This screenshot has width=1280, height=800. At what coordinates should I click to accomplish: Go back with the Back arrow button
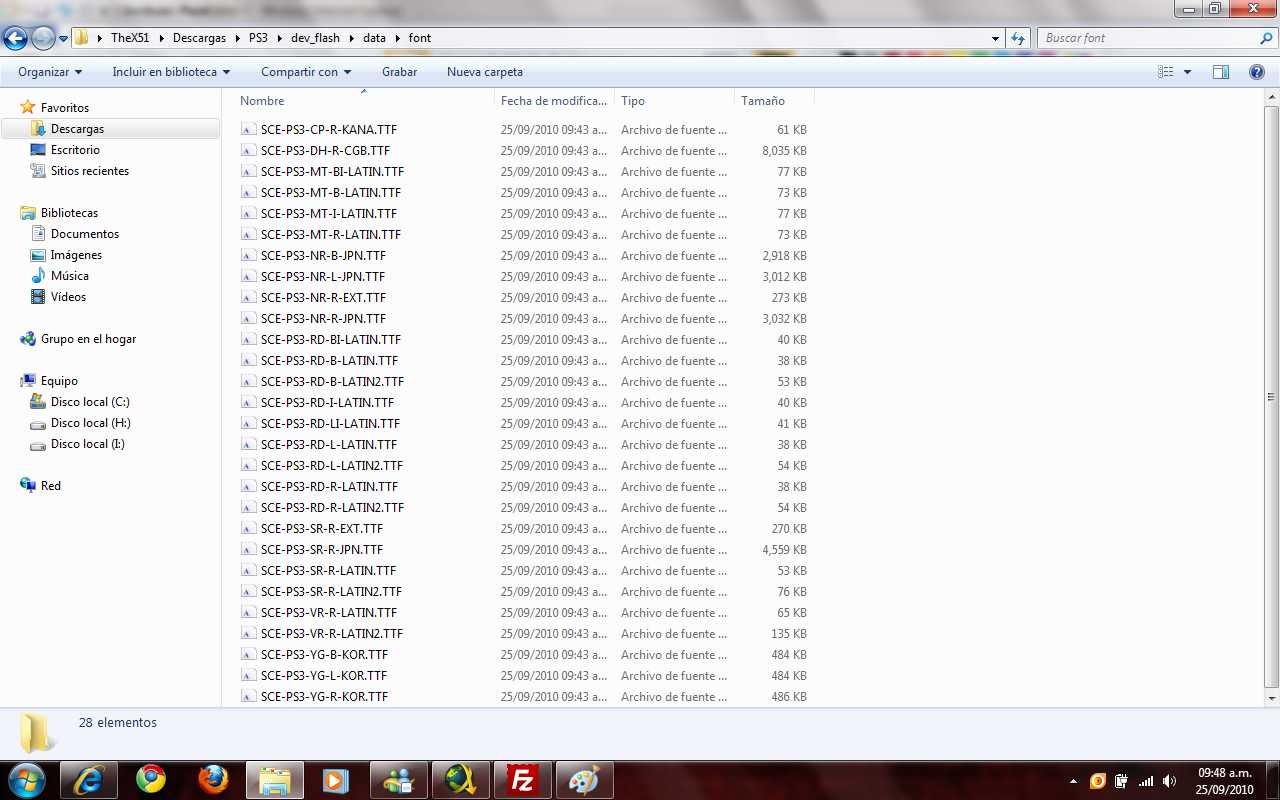click(x=16, y=39)
